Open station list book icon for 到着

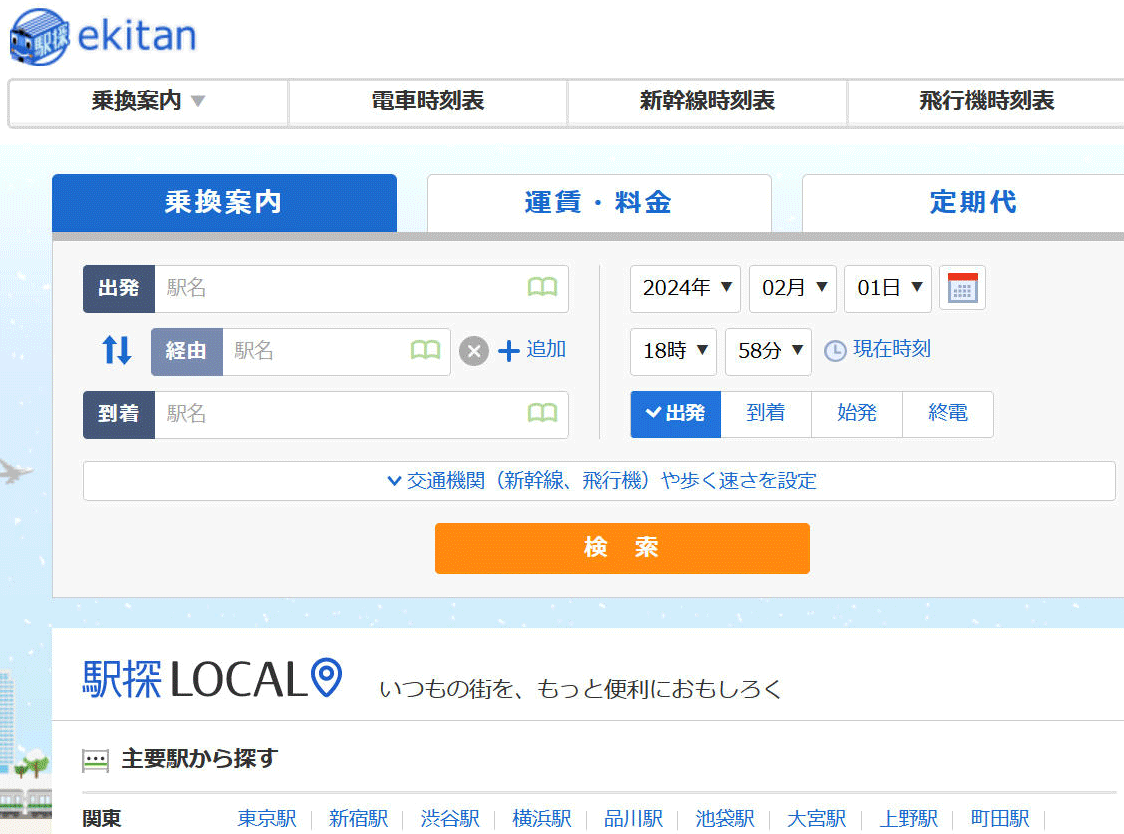(542, 413)
